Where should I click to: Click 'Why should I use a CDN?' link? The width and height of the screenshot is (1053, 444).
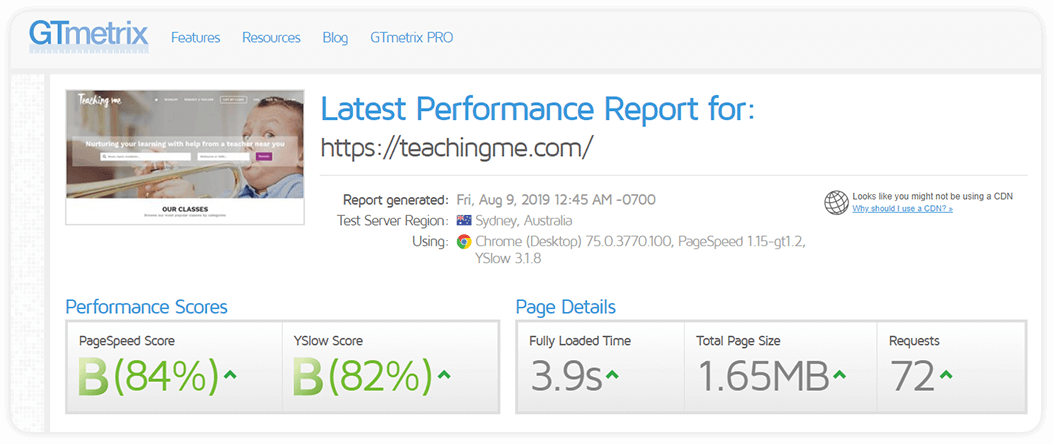(x=903, y=209)
